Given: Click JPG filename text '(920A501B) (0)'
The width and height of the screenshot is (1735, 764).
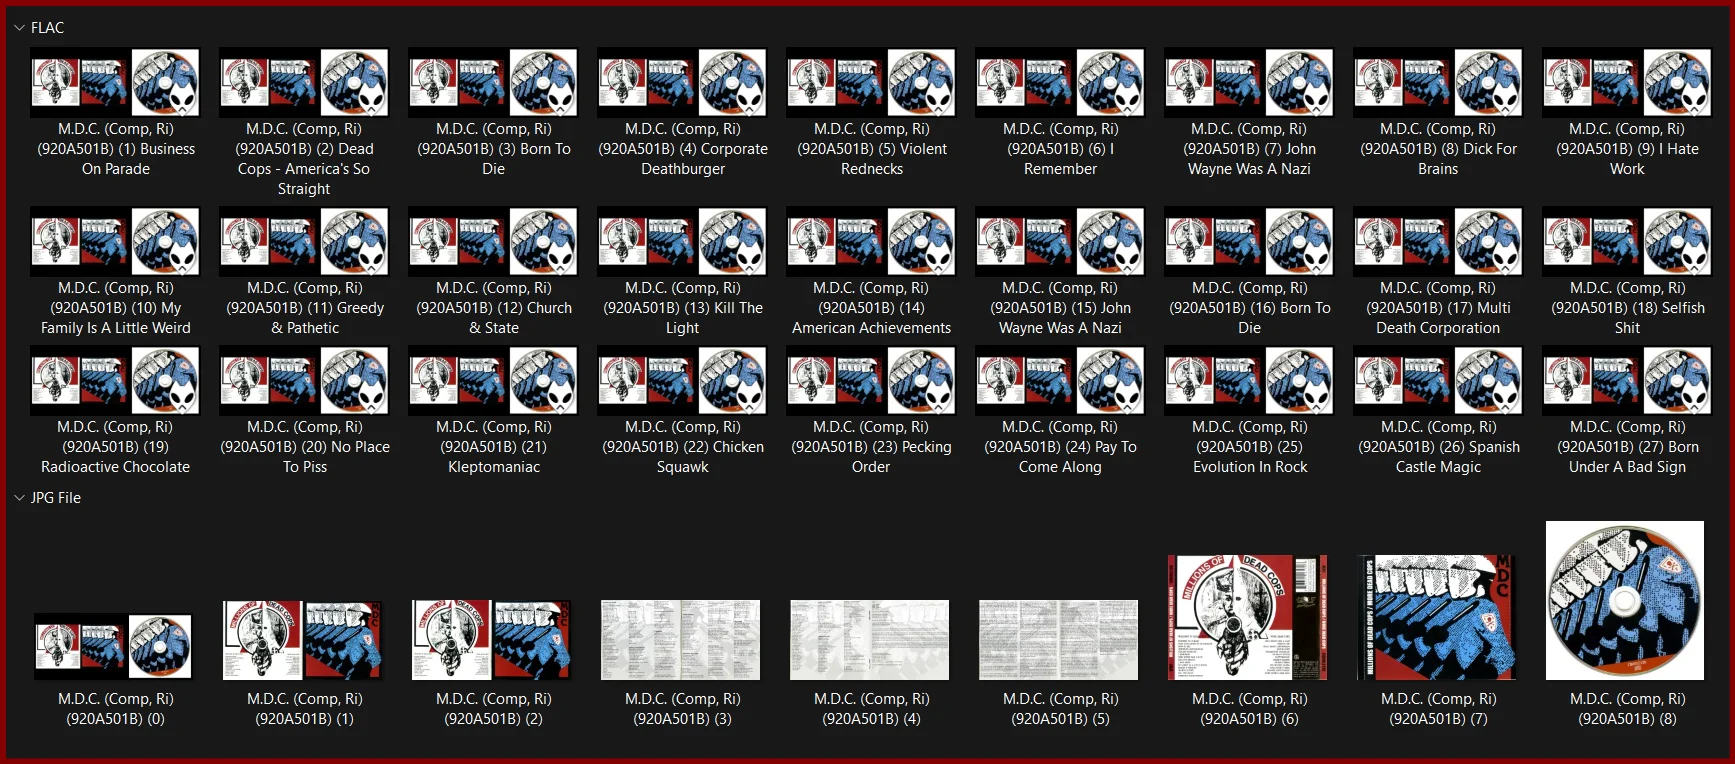Looking at the screenshot, I should (x=115, y=719).
